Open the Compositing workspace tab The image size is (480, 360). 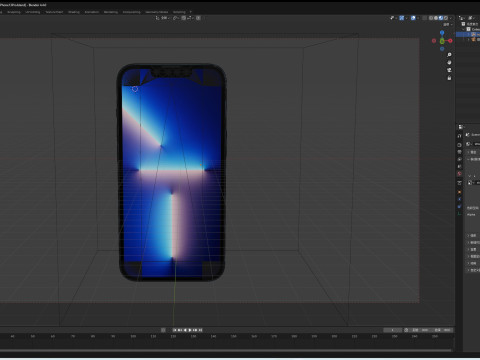pyautogui.click(x=132, y=12)
